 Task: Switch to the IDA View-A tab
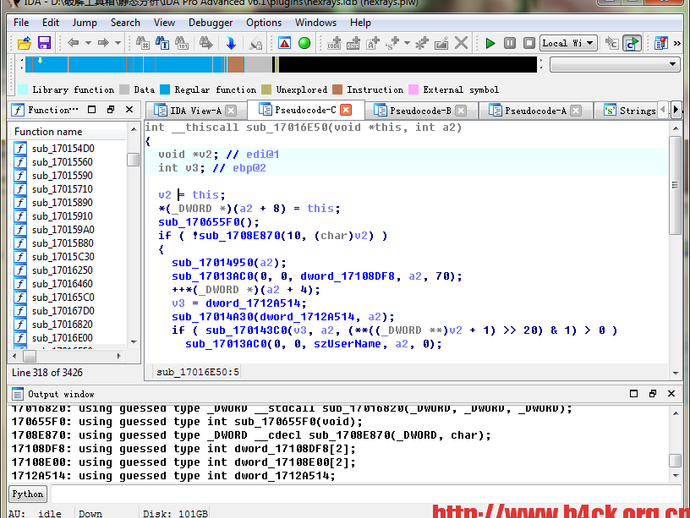click(x=195, y=110)
